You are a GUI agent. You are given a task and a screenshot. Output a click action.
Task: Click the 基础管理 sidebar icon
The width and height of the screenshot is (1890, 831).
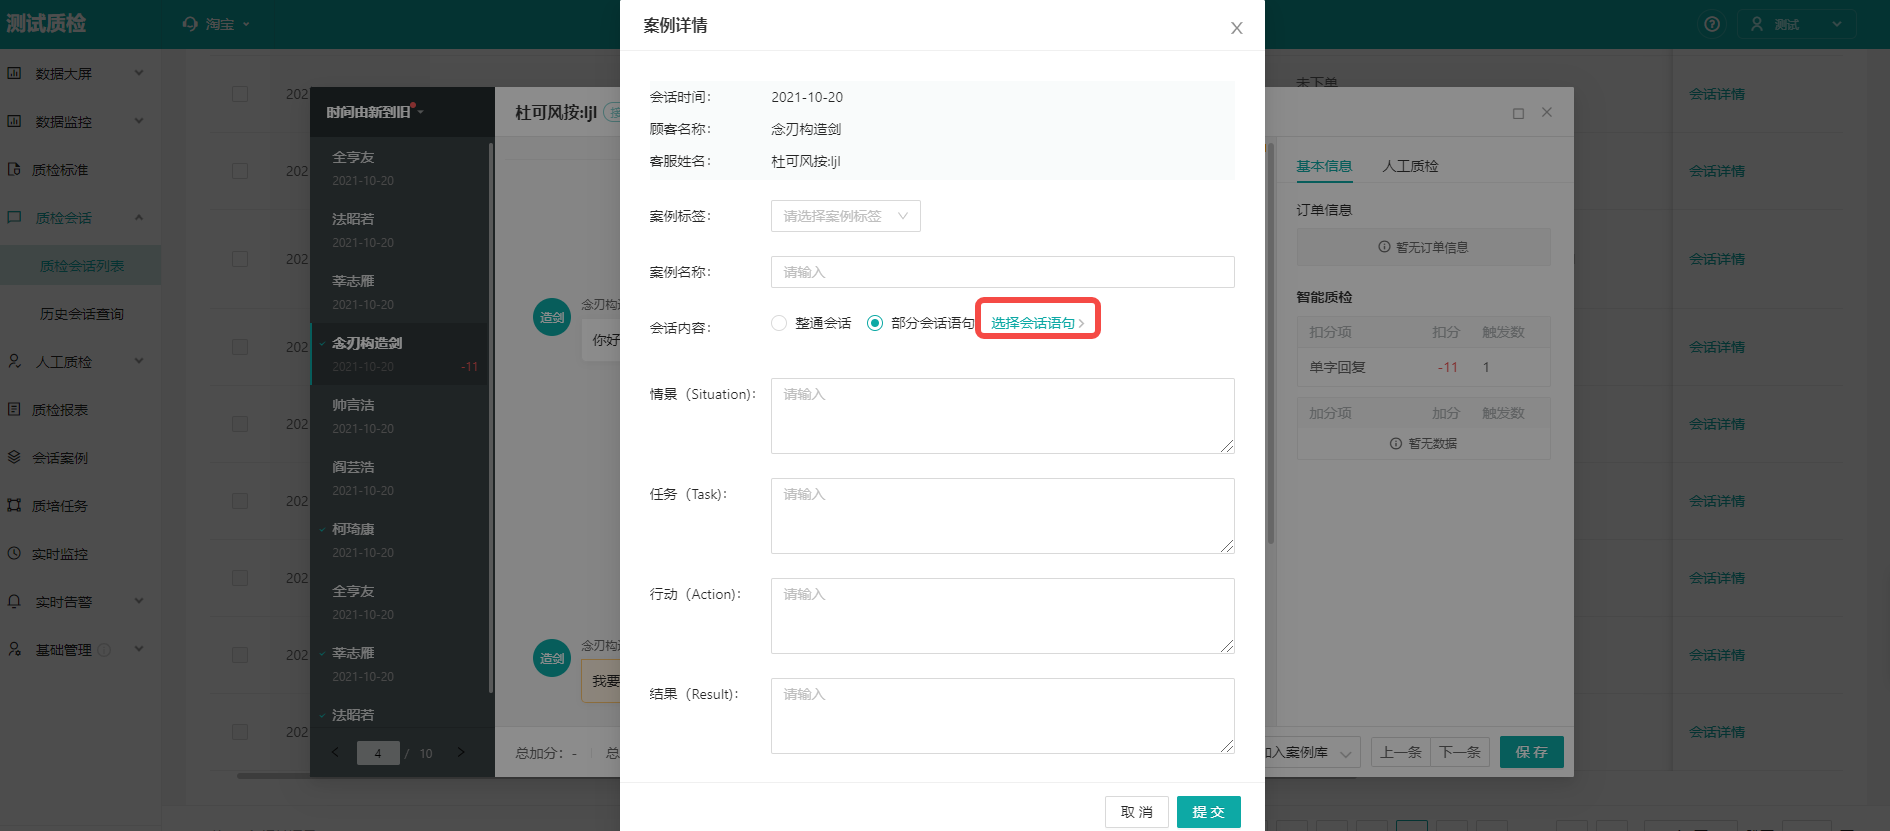(15, 649)
